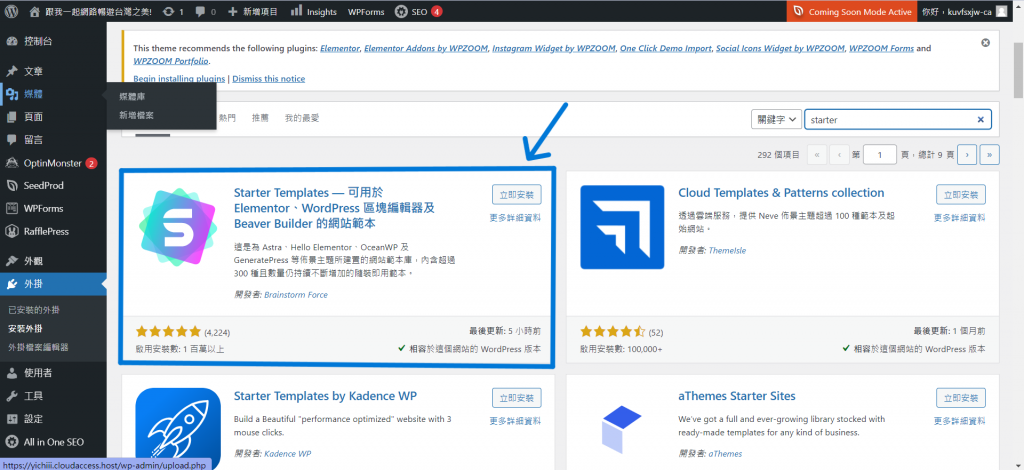The image size is (1024, 470).
Task: Open the One Click Demo Import link
Action: coord(665,48)
